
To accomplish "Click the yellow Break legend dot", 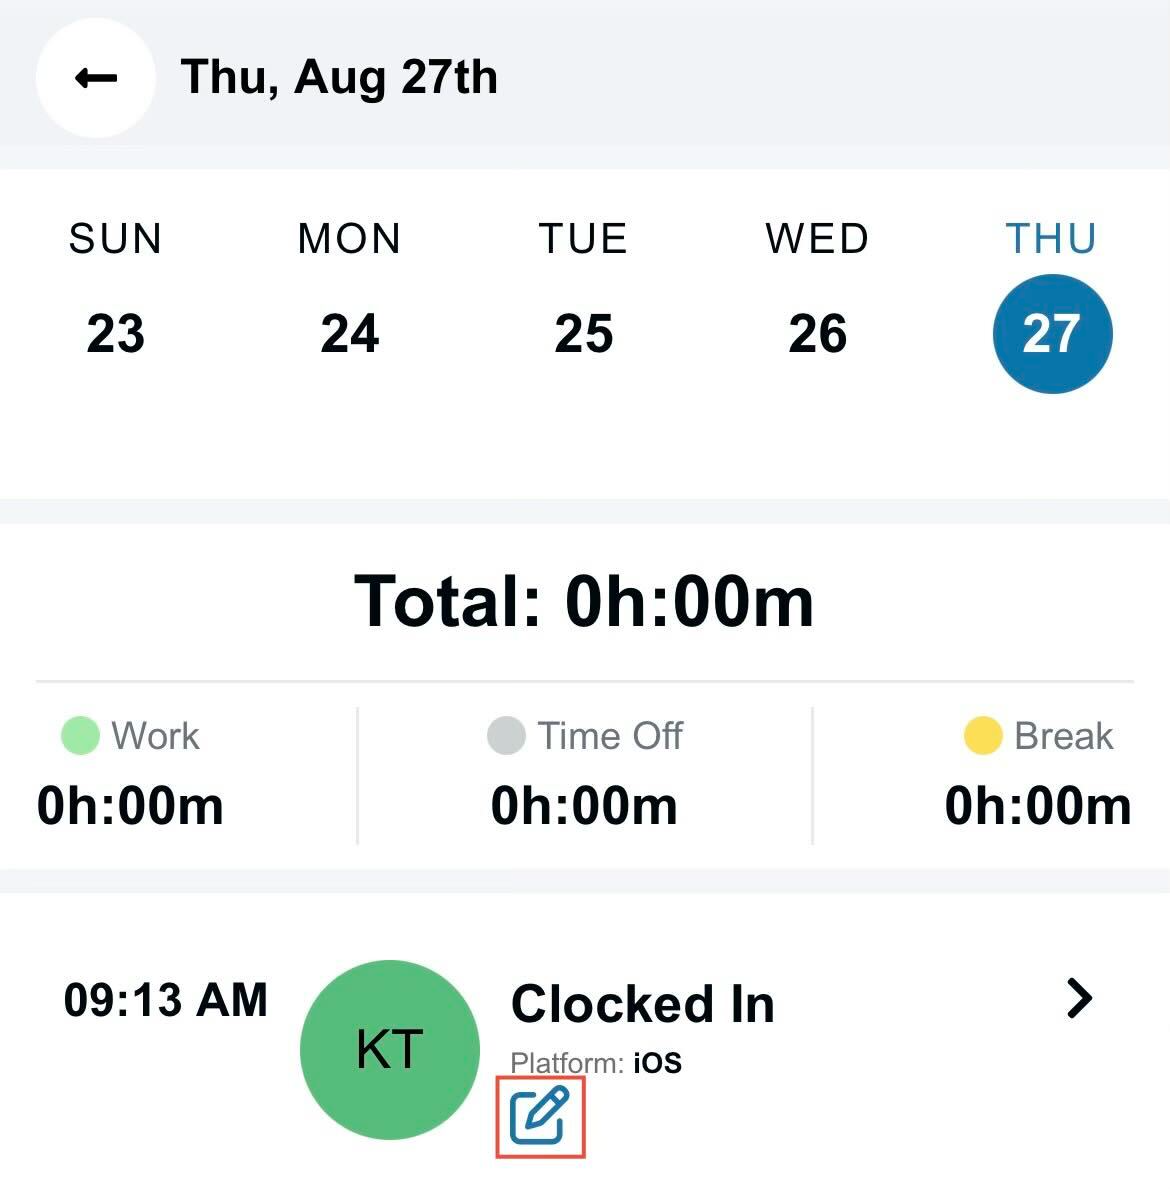I will (x=983, y=736).
